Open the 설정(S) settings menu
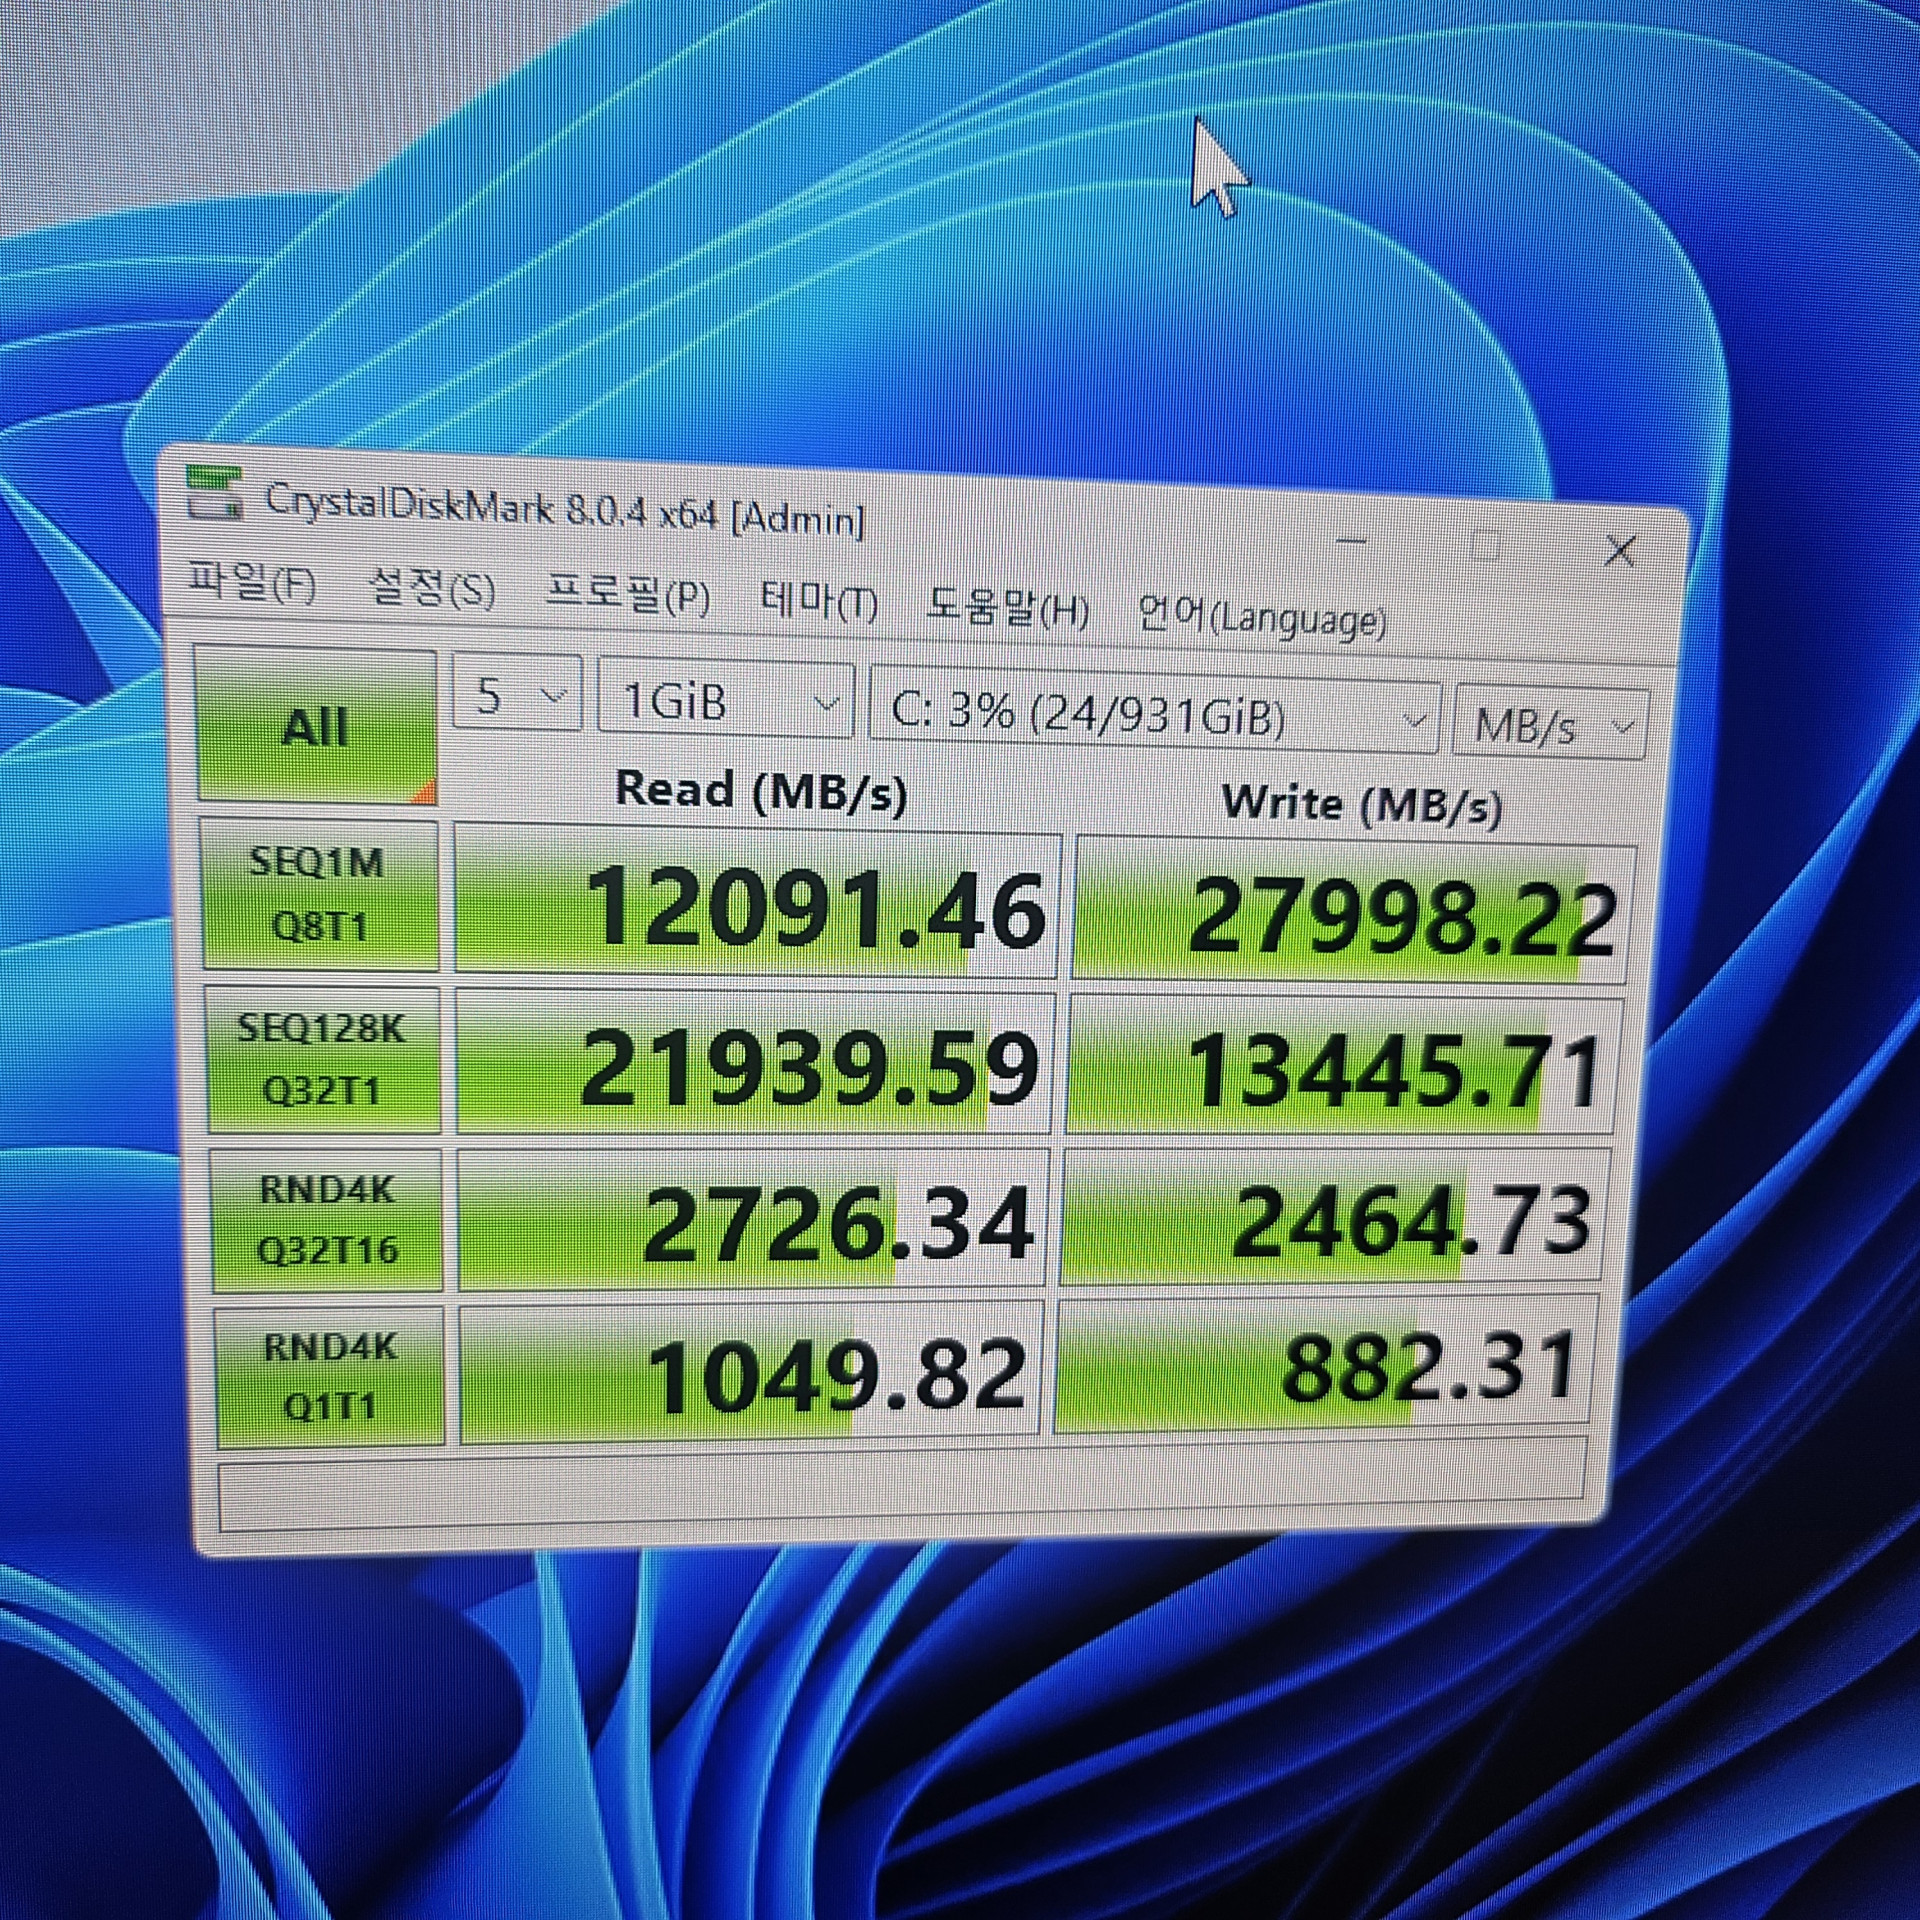The height and width of the screenshot is (1920, 1920). [432, 589]
